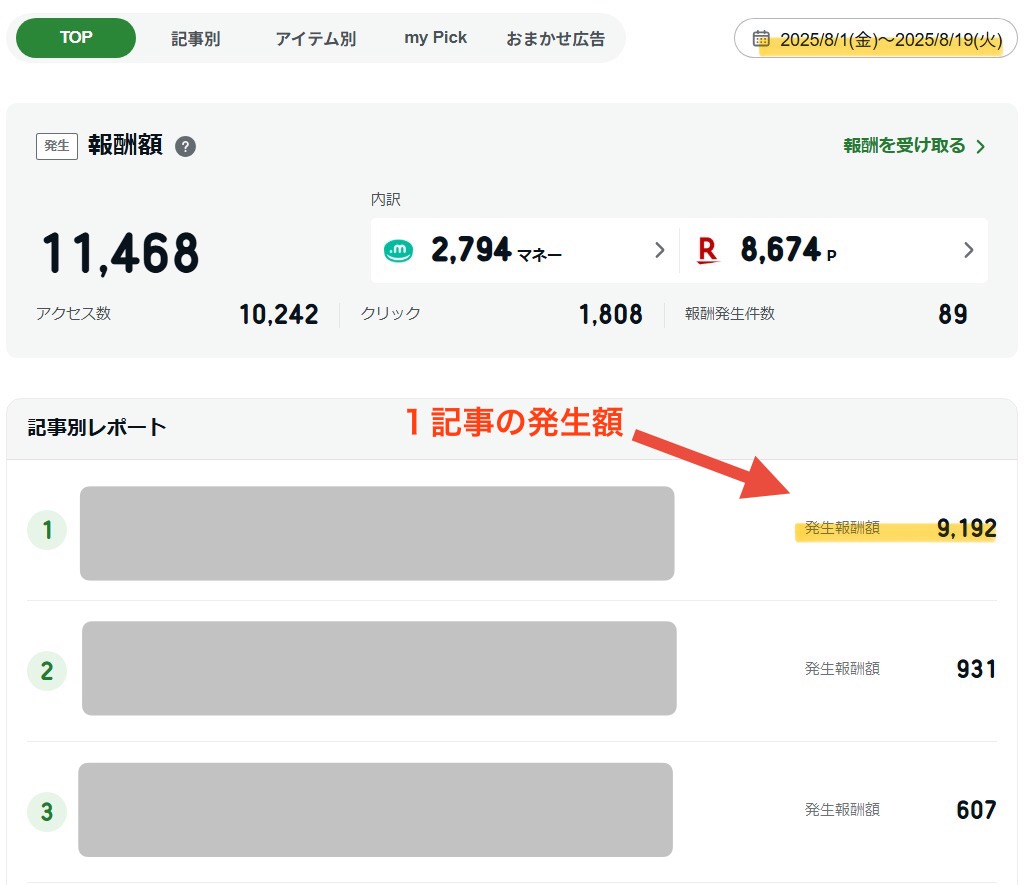Screen dimensions: 1035x885
Task: Click the 9,192 発生報酬額 value
Action: click(966, 529)
